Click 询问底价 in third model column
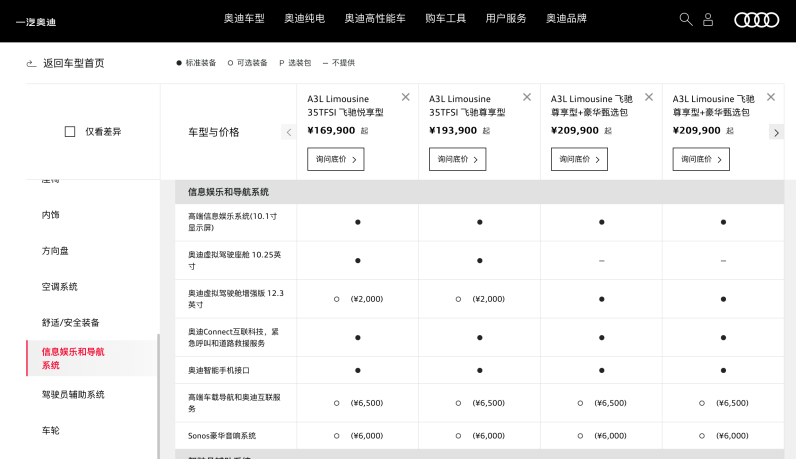This screenshot has height=459, width=796. [579, 159]
